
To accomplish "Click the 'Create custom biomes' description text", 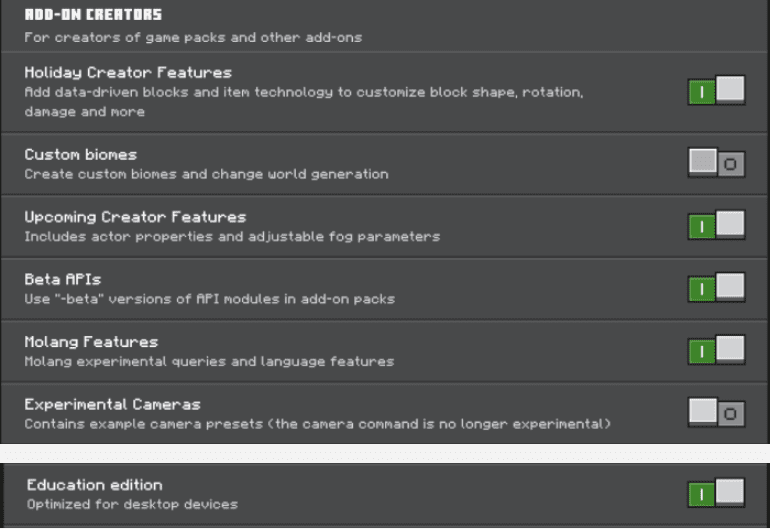I will point(207,174).
